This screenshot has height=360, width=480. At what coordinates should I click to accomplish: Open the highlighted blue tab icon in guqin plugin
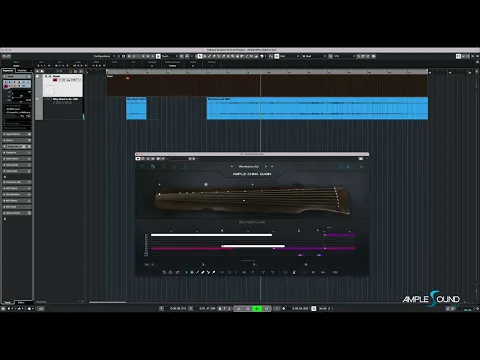tap(153, 166)
